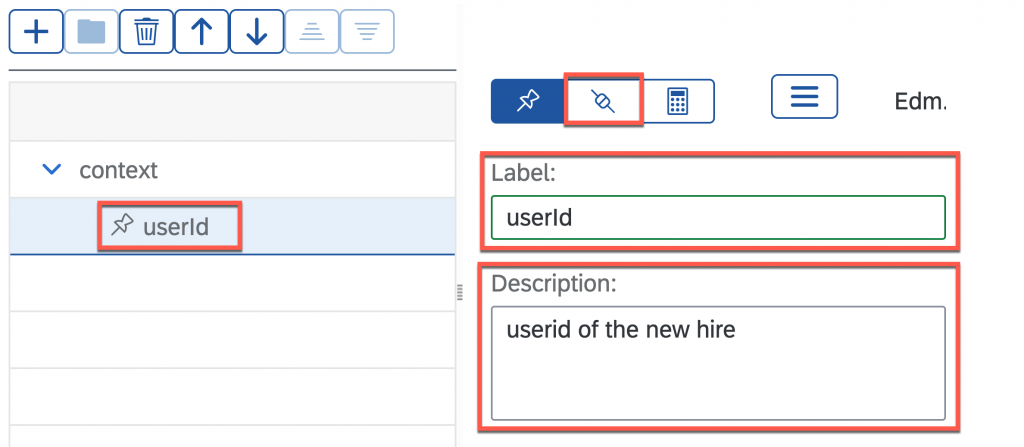Image resolution: width=1024 pixels, height=447 pixels.
Task: Click the pin icon beside userId
Action: pyautogui.click(x=121, y=226)
